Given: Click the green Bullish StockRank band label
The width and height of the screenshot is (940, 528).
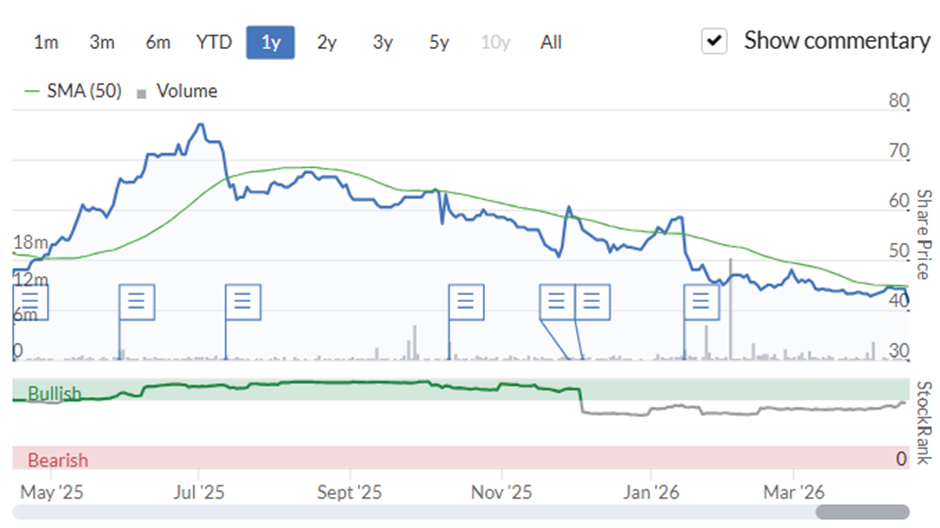Looking at the screenshot, I should click(x=55, y=393).
